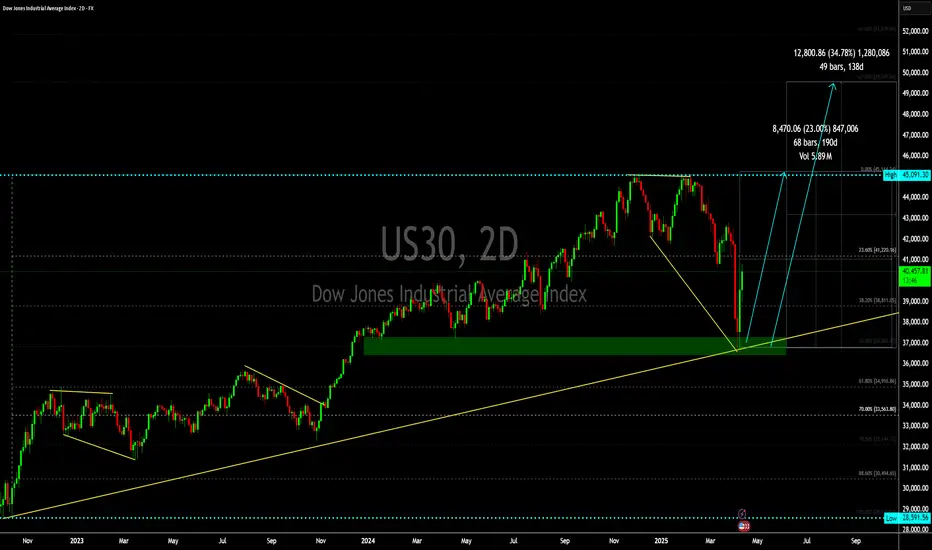This screenshot has height=550, width=932.
Task: Select the 23.60% Fibonacci level label
Action: point(877,250)
